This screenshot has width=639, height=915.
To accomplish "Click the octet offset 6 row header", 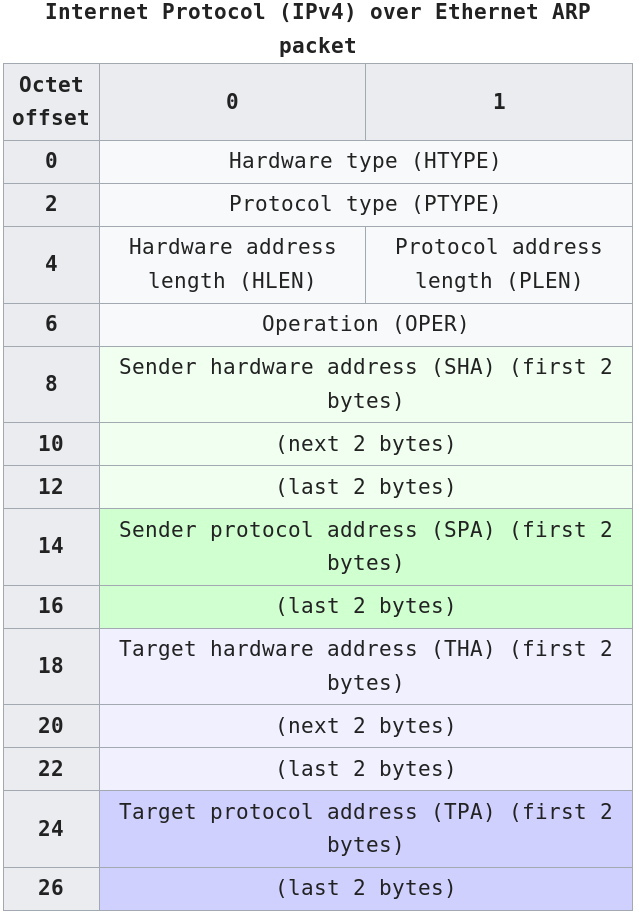I will 51,324.
